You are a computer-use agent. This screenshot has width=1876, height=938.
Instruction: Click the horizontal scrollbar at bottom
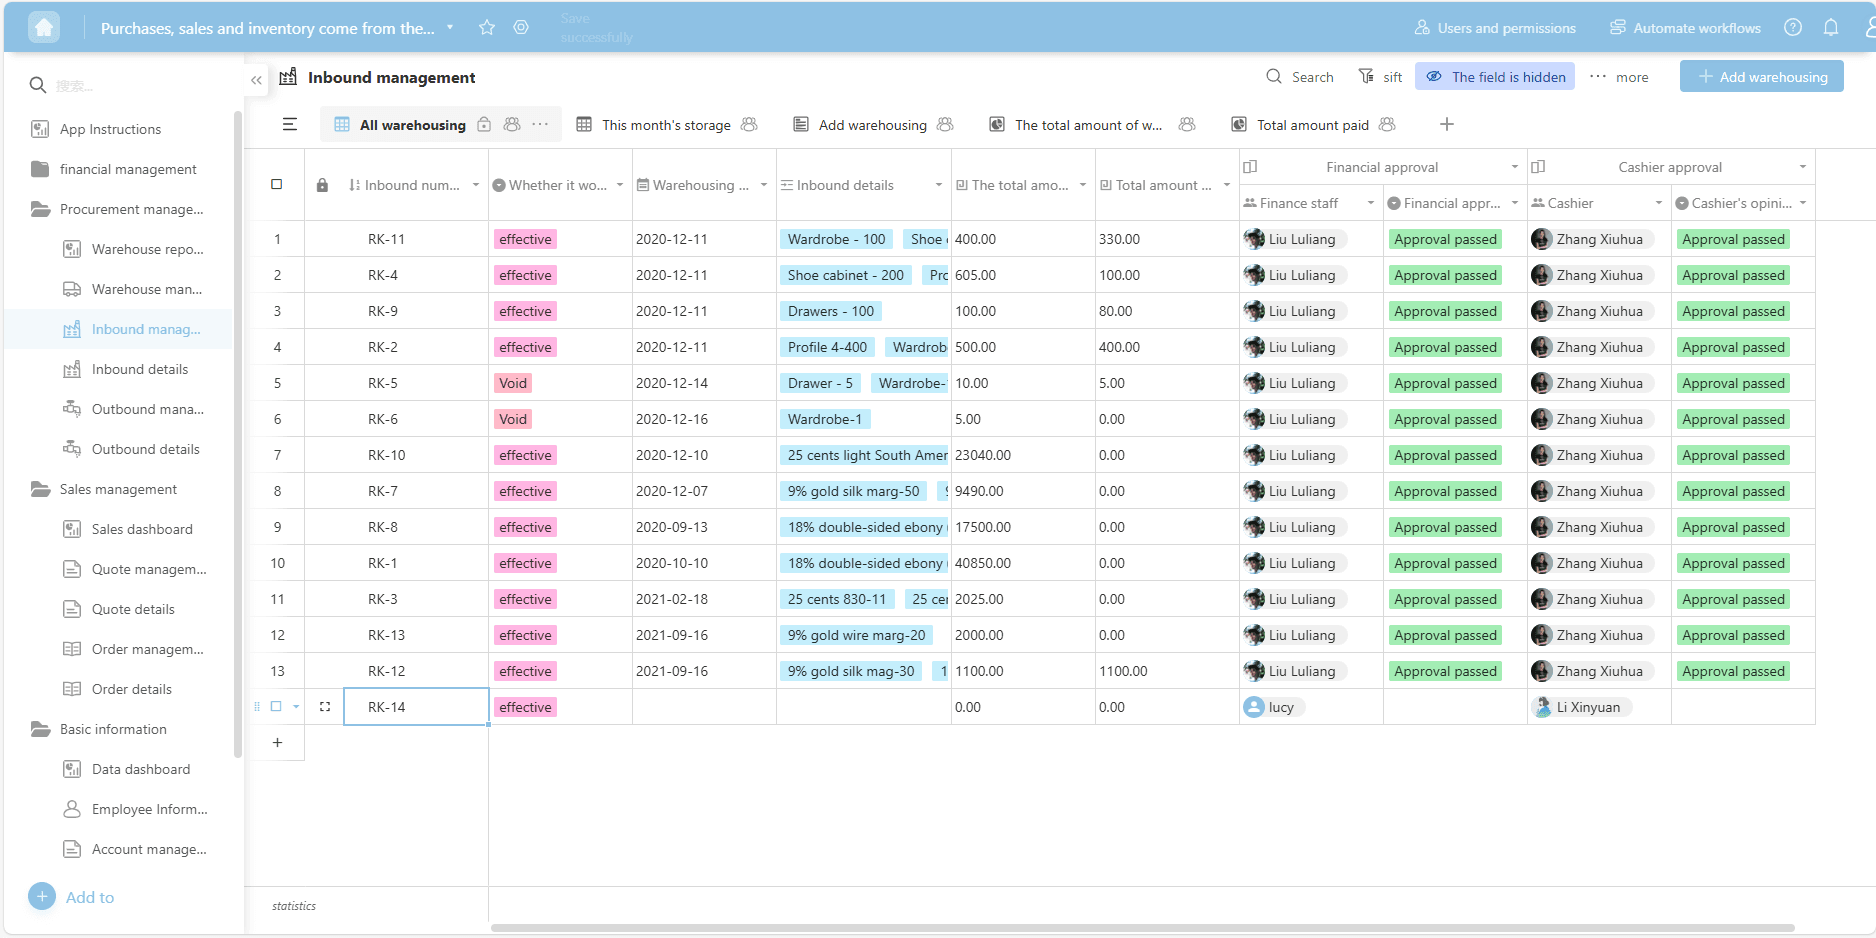[1142, 928]
